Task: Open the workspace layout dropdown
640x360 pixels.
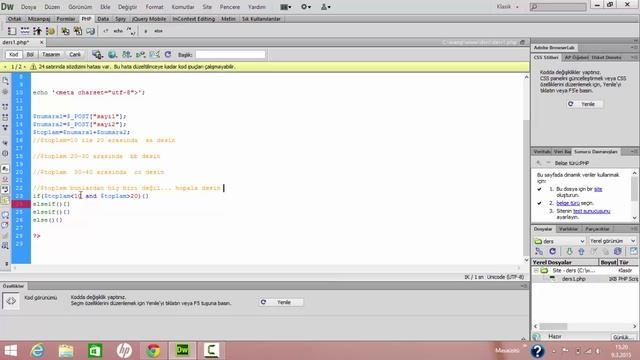Action: 286,7
